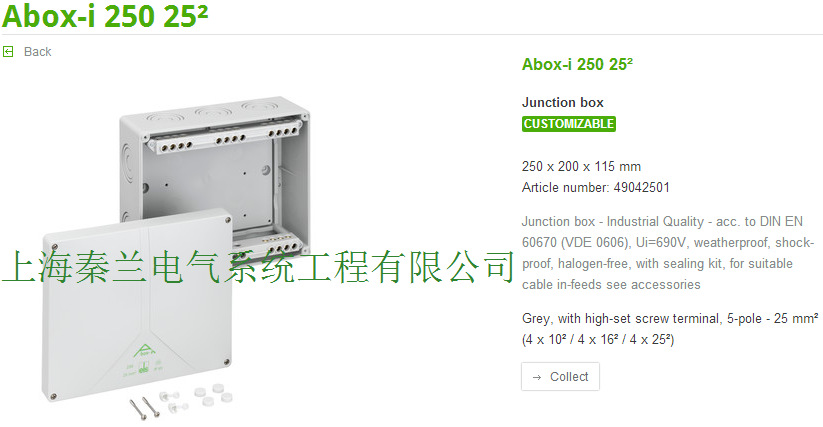Click the green Back arrow icon

pos(8,51)
